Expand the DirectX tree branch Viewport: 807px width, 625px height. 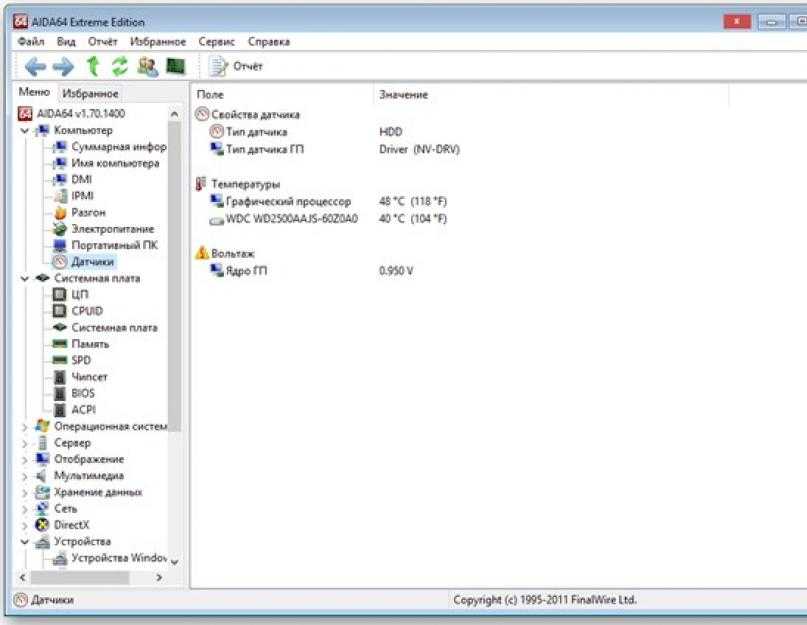(x=24, y=526)
